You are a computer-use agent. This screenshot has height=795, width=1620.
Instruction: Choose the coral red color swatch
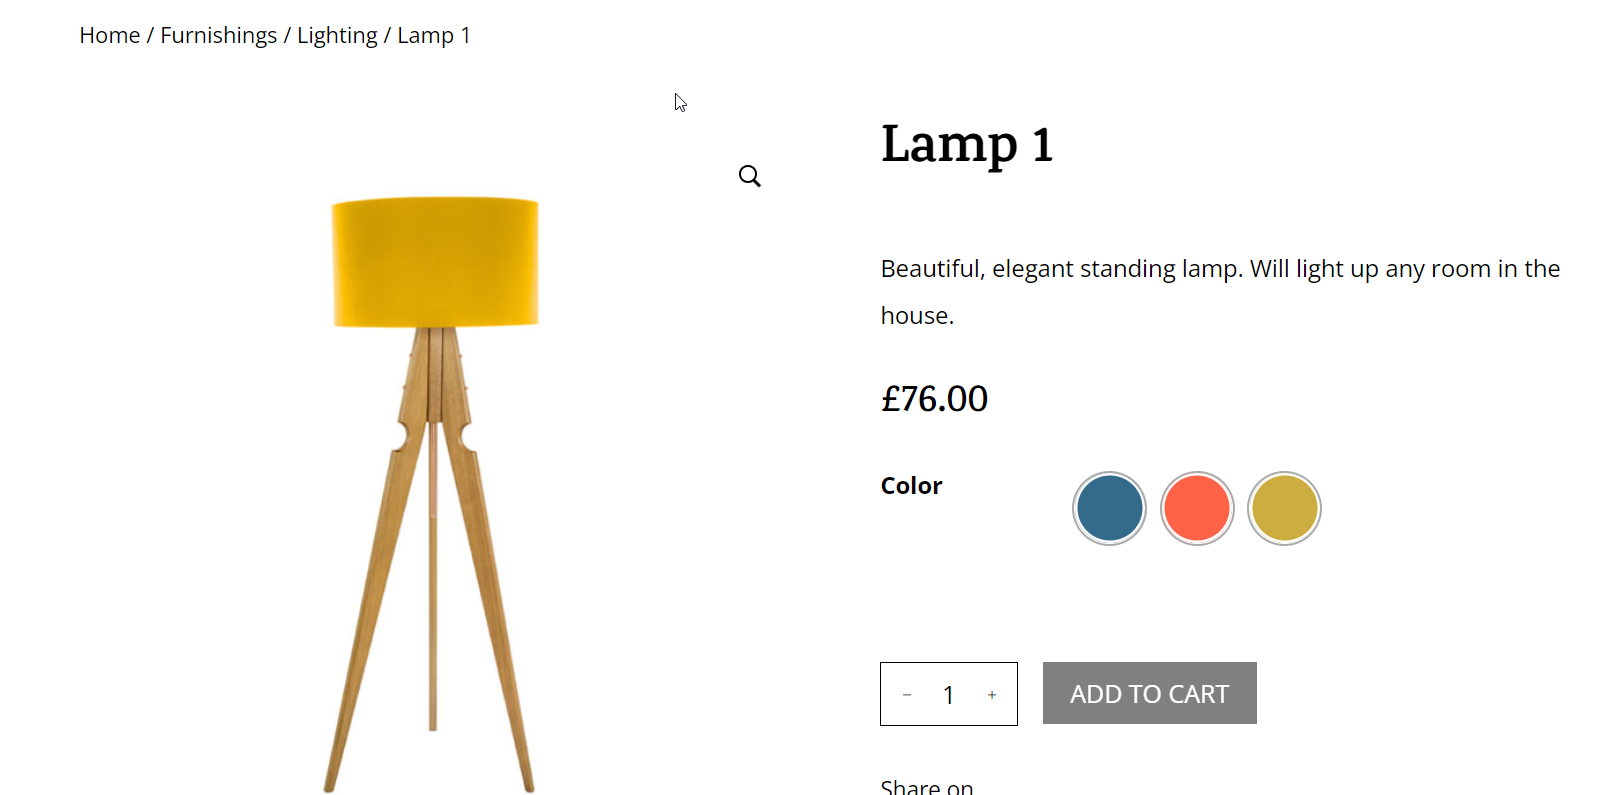pyautogui.click(x=1197, y=508)
